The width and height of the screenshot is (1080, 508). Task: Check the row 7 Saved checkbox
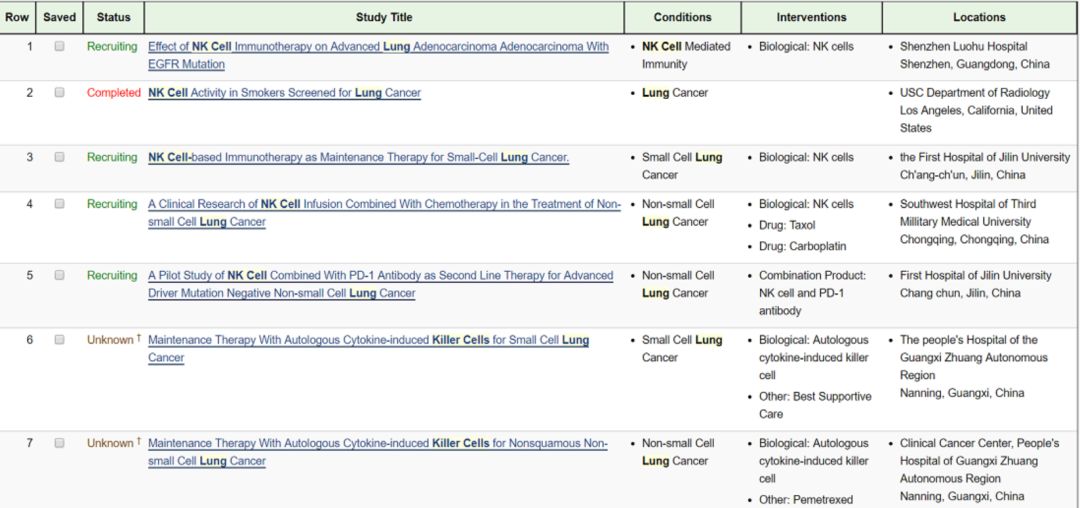(59, 443)
